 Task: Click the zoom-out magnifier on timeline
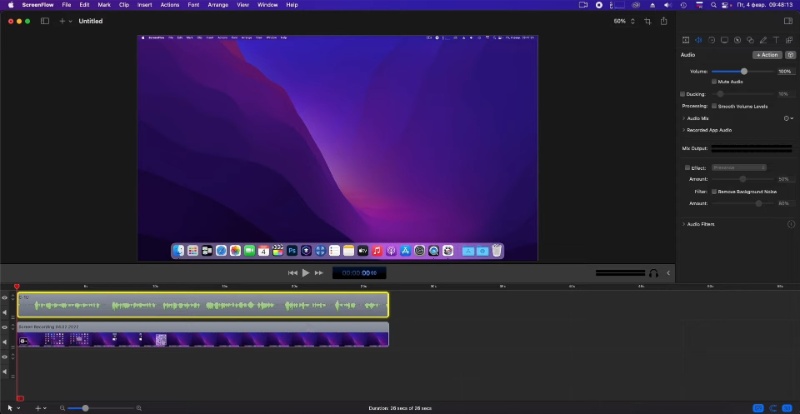[x=62, y=408]
